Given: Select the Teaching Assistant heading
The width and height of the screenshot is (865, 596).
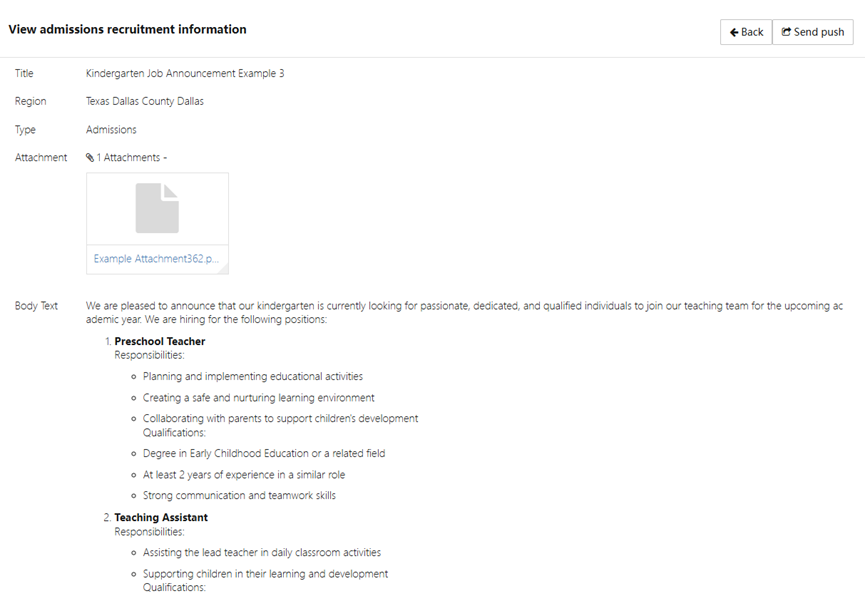Looking at the screenshot, I should [161, 518].
